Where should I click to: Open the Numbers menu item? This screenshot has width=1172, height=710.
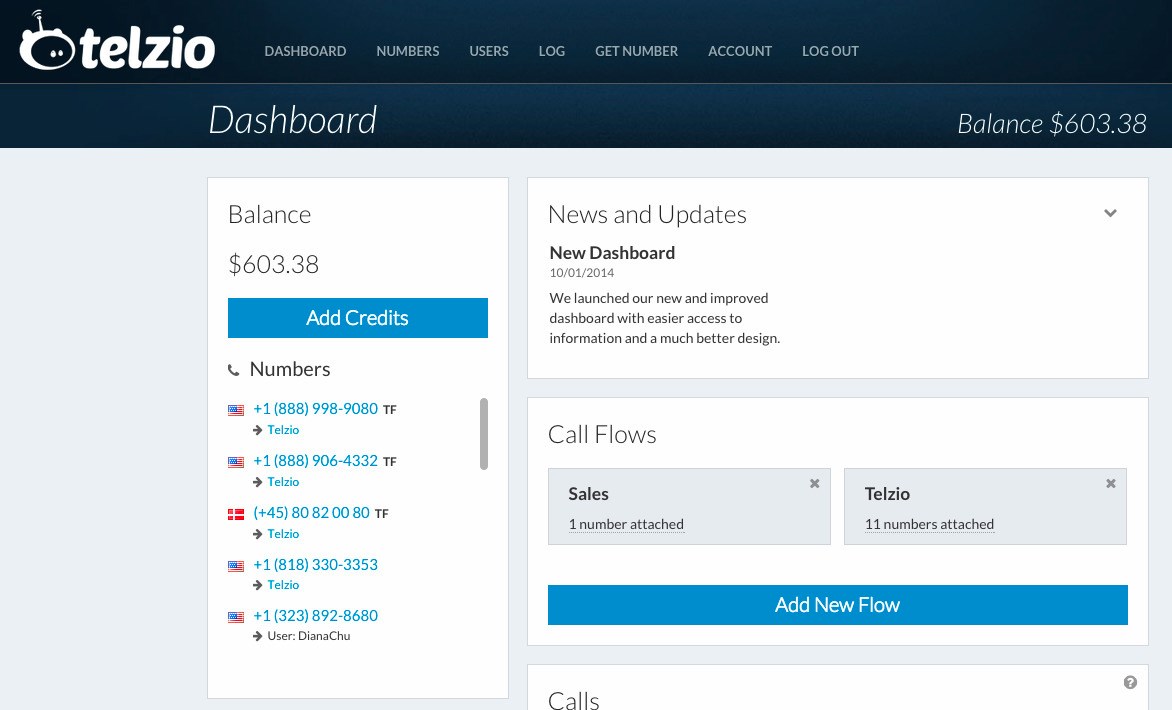(407, 51)
